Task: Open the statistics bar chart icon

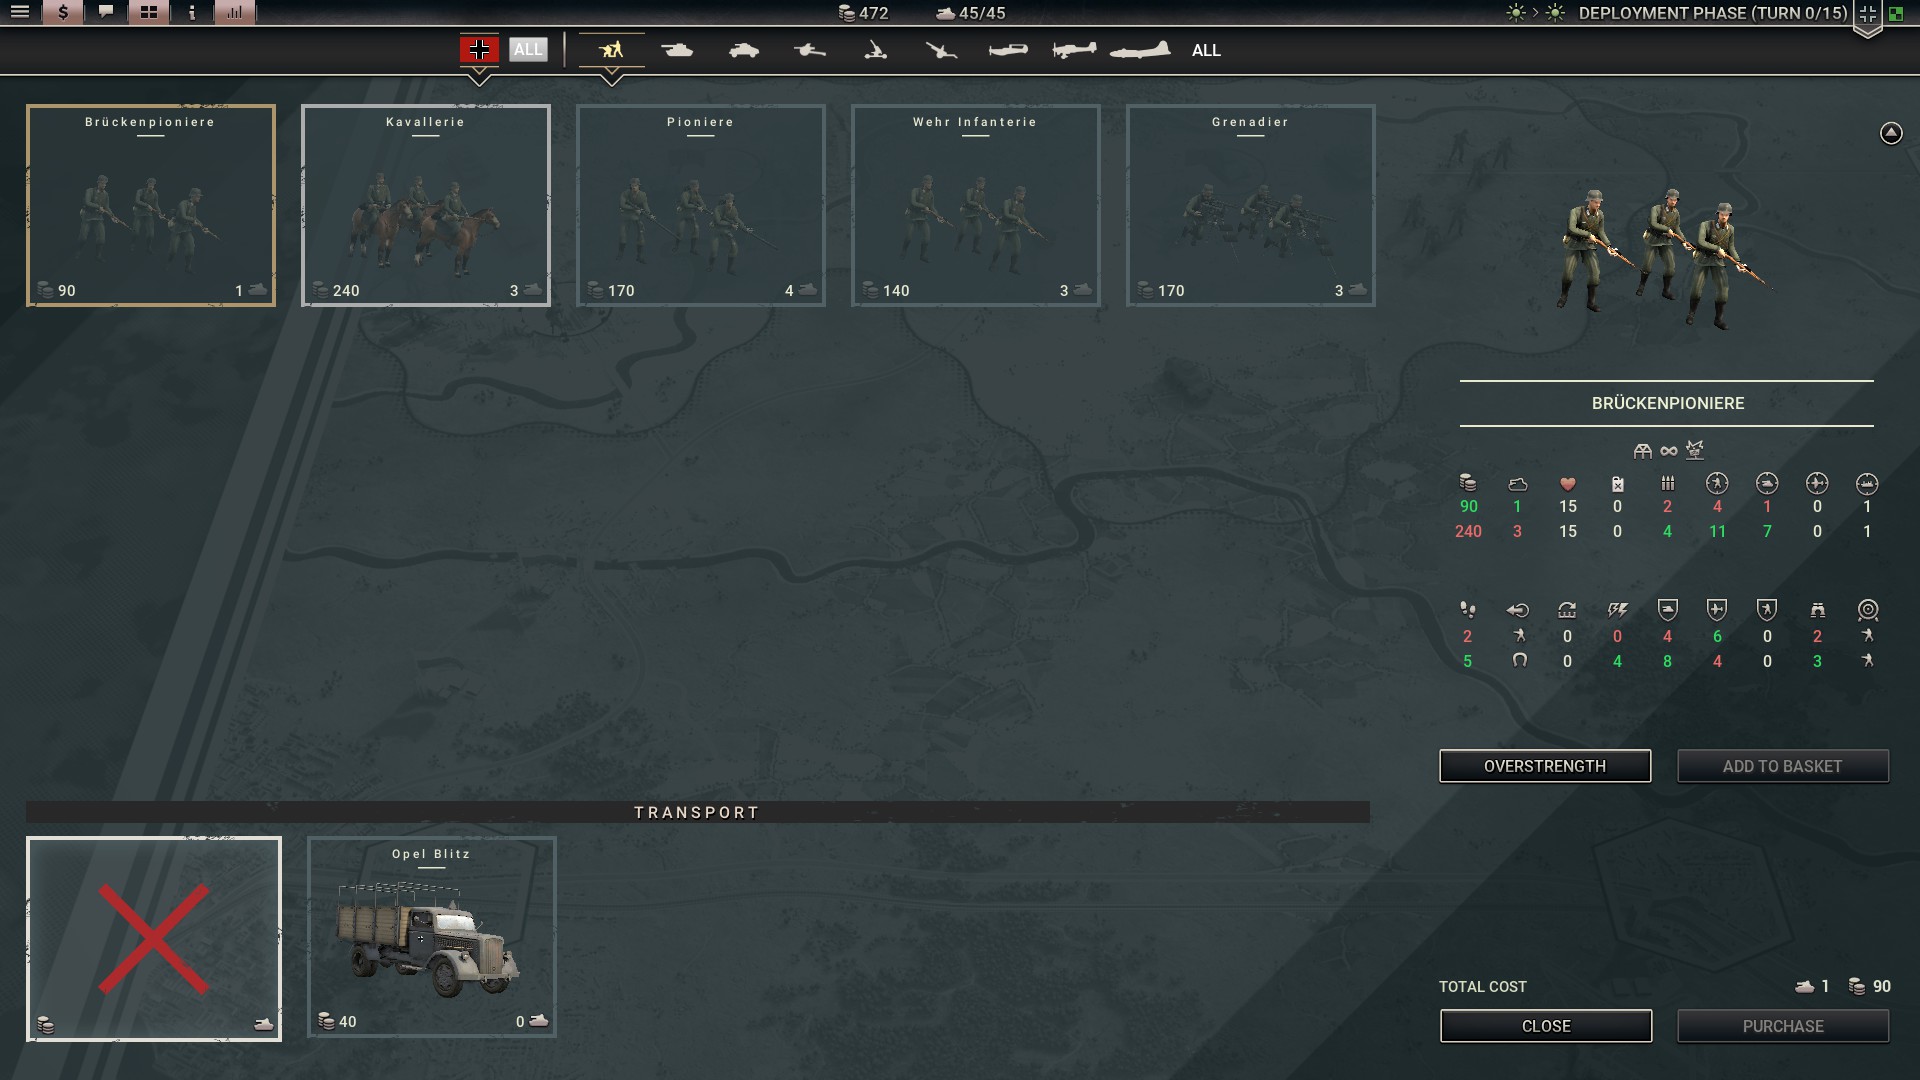Action: click(235, 12)
